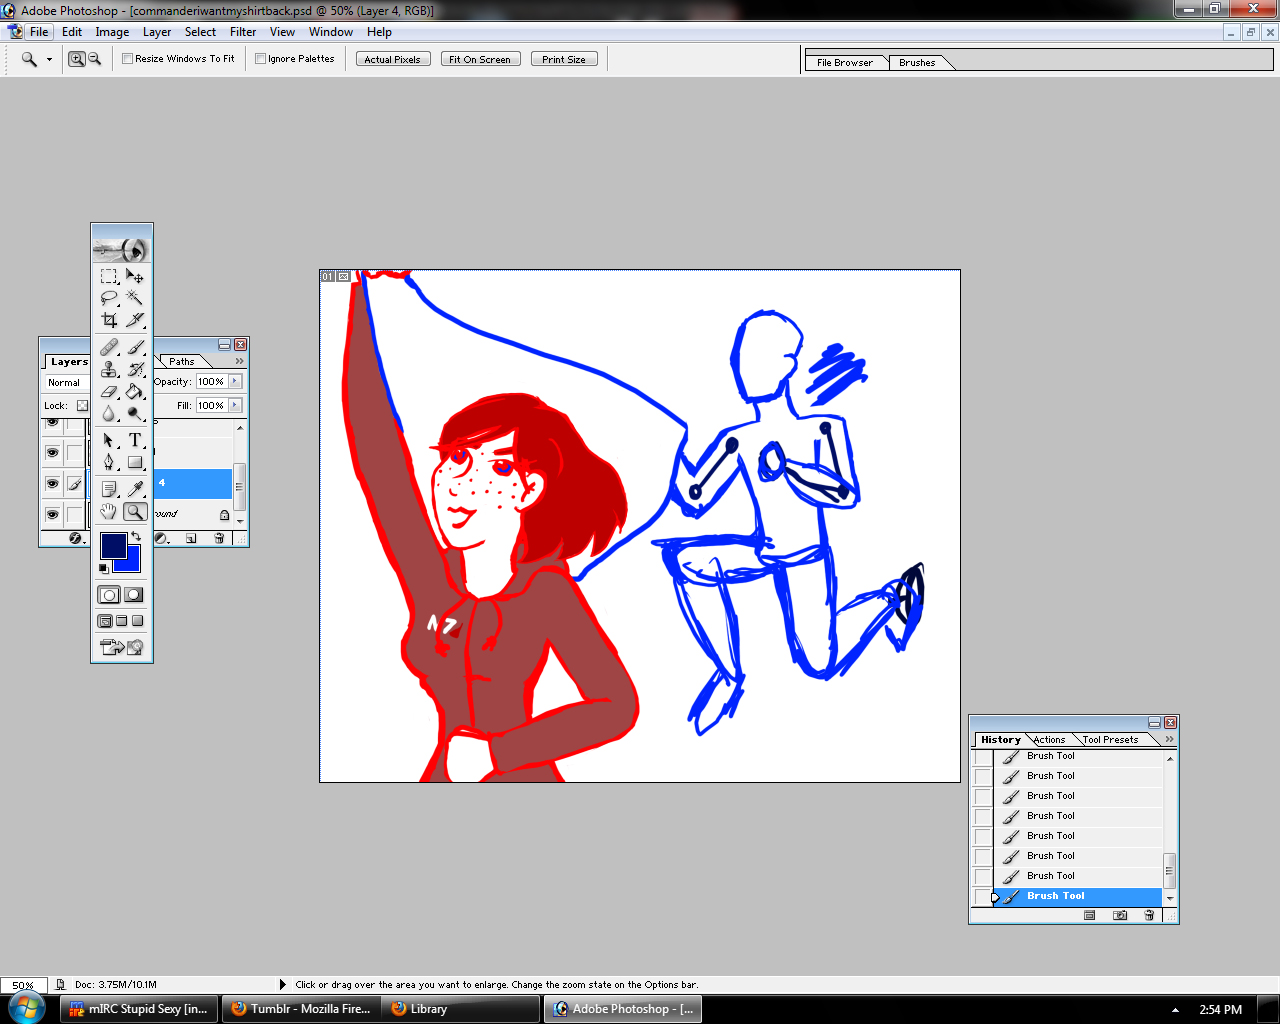Image resolution: width=1280 pixels, height=1024 pixels.
Task: Open the Fill percentage dropdown arrow
Action: point(236,405)
